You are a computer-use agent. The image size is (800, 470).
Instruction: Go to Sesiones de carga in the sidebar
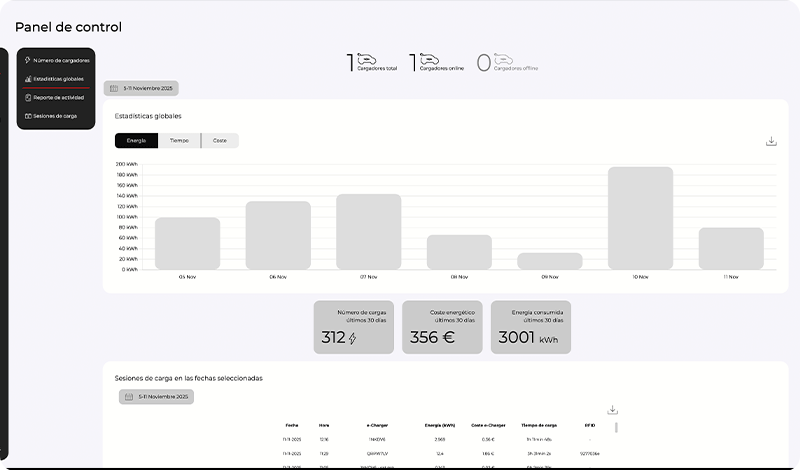pyautogui.click(x=55, y=116)
